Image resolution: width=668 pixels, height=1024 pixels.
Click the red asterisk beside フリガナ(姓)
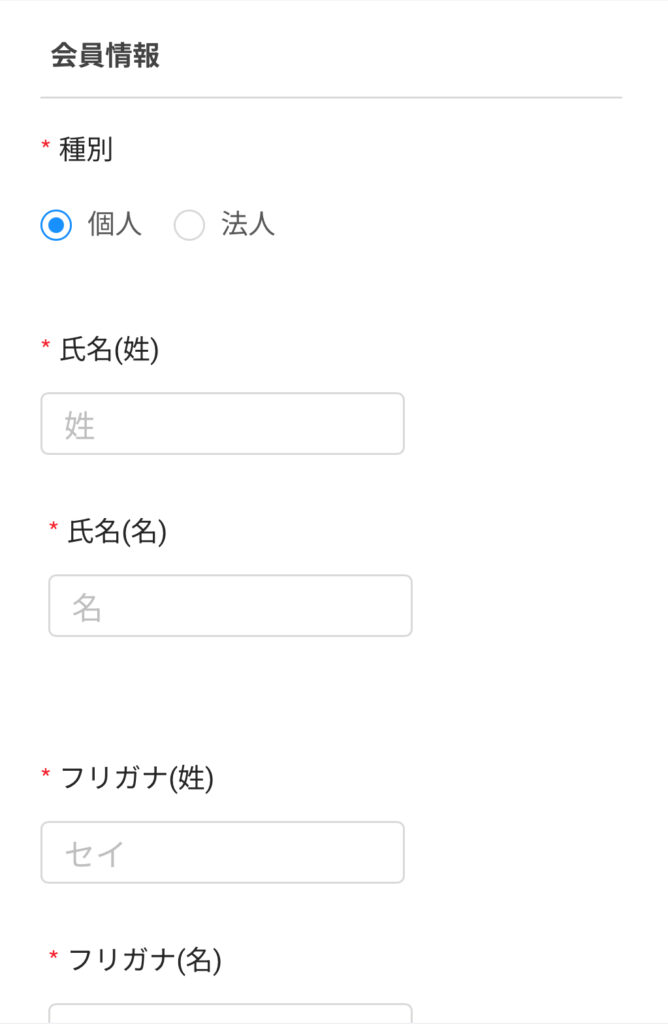(46, 775)
